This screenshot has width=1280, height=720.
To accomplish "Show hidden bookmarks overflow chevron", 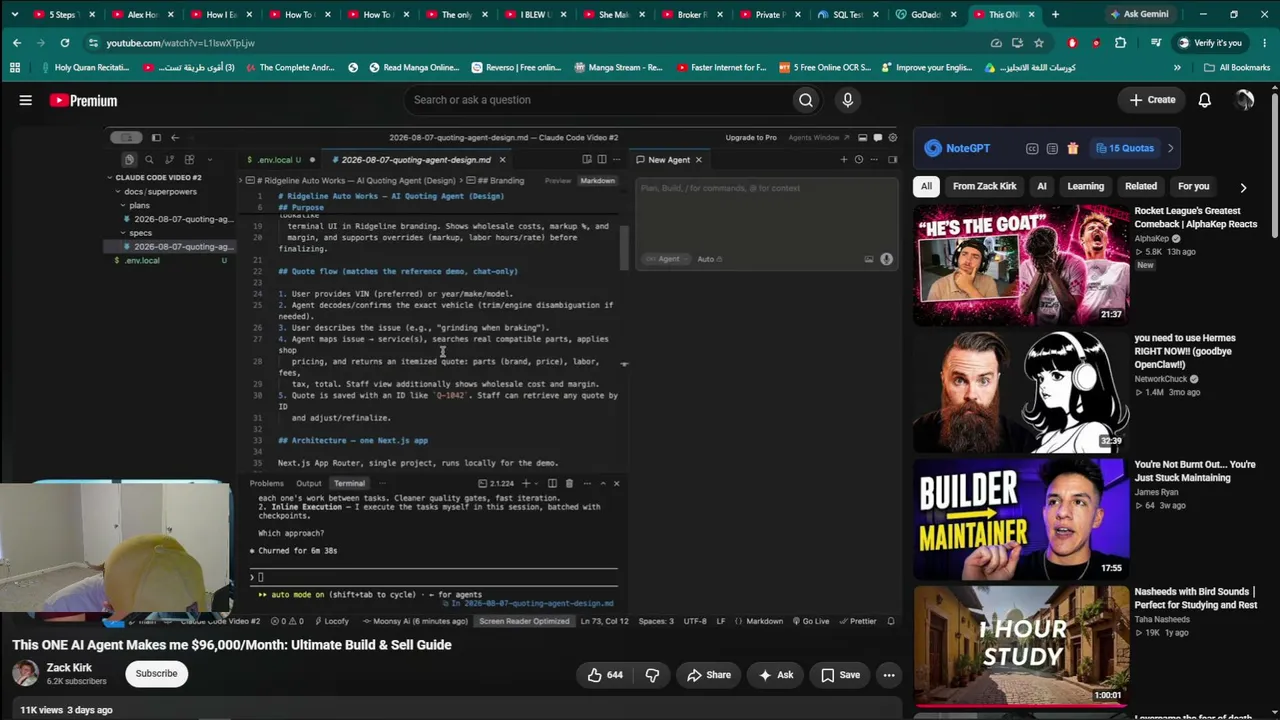I will click(x=1177, y=68).
